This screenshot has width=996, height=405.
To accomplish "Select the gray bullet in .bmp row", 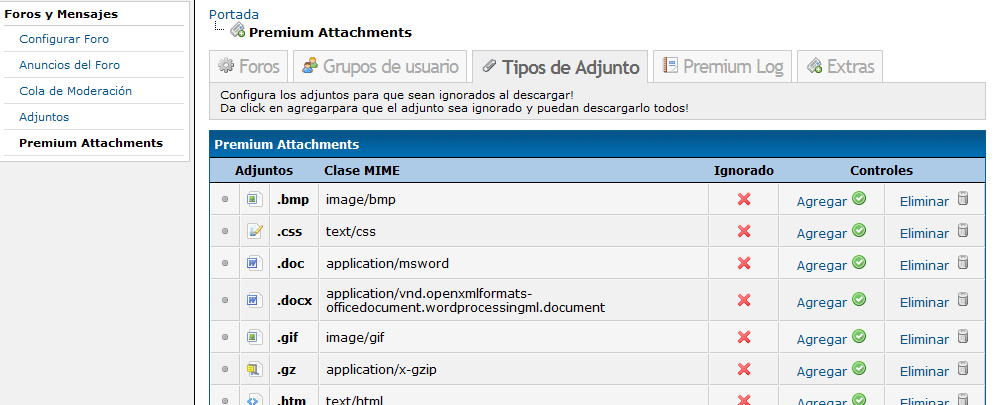I will point(225,200).
